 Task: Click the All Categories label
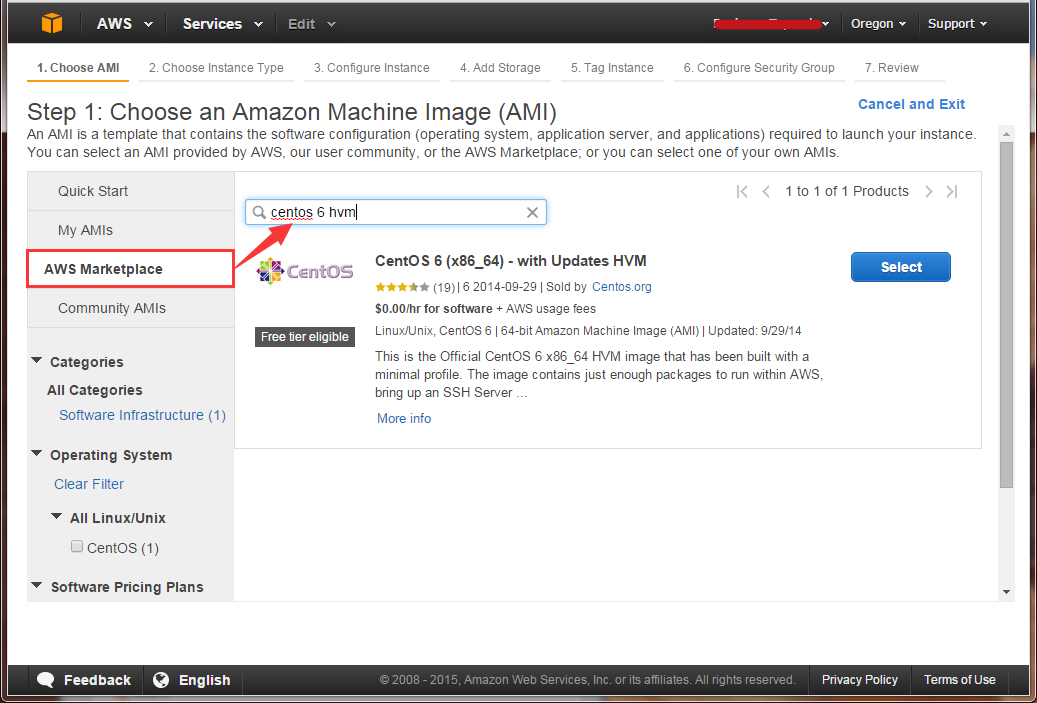(x=95, y=390)
